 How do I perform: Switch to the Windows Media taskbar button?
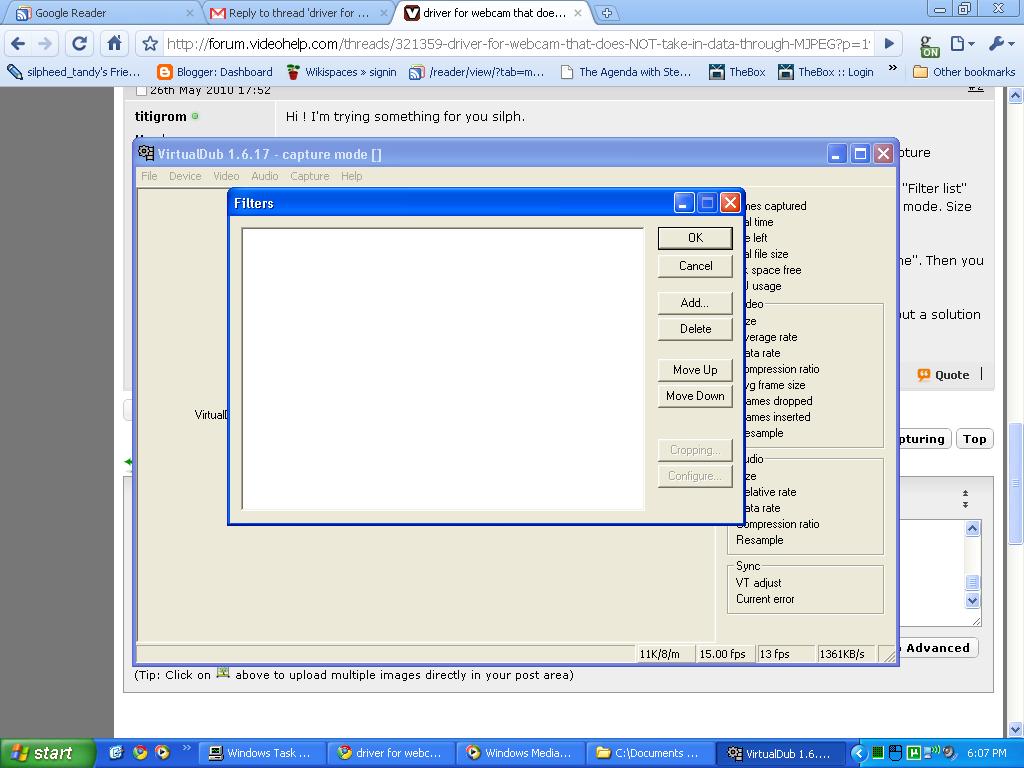520,753
